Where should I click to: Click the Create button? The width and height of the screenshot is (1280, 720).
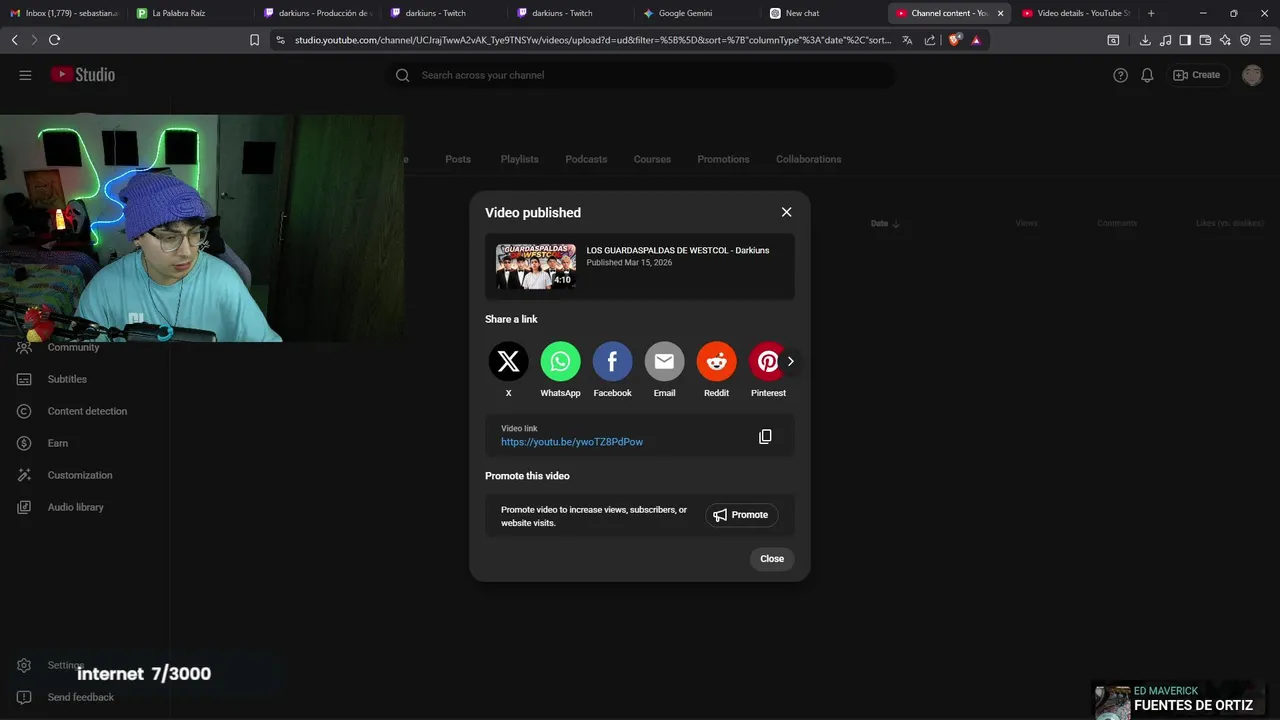(1197, 75)
